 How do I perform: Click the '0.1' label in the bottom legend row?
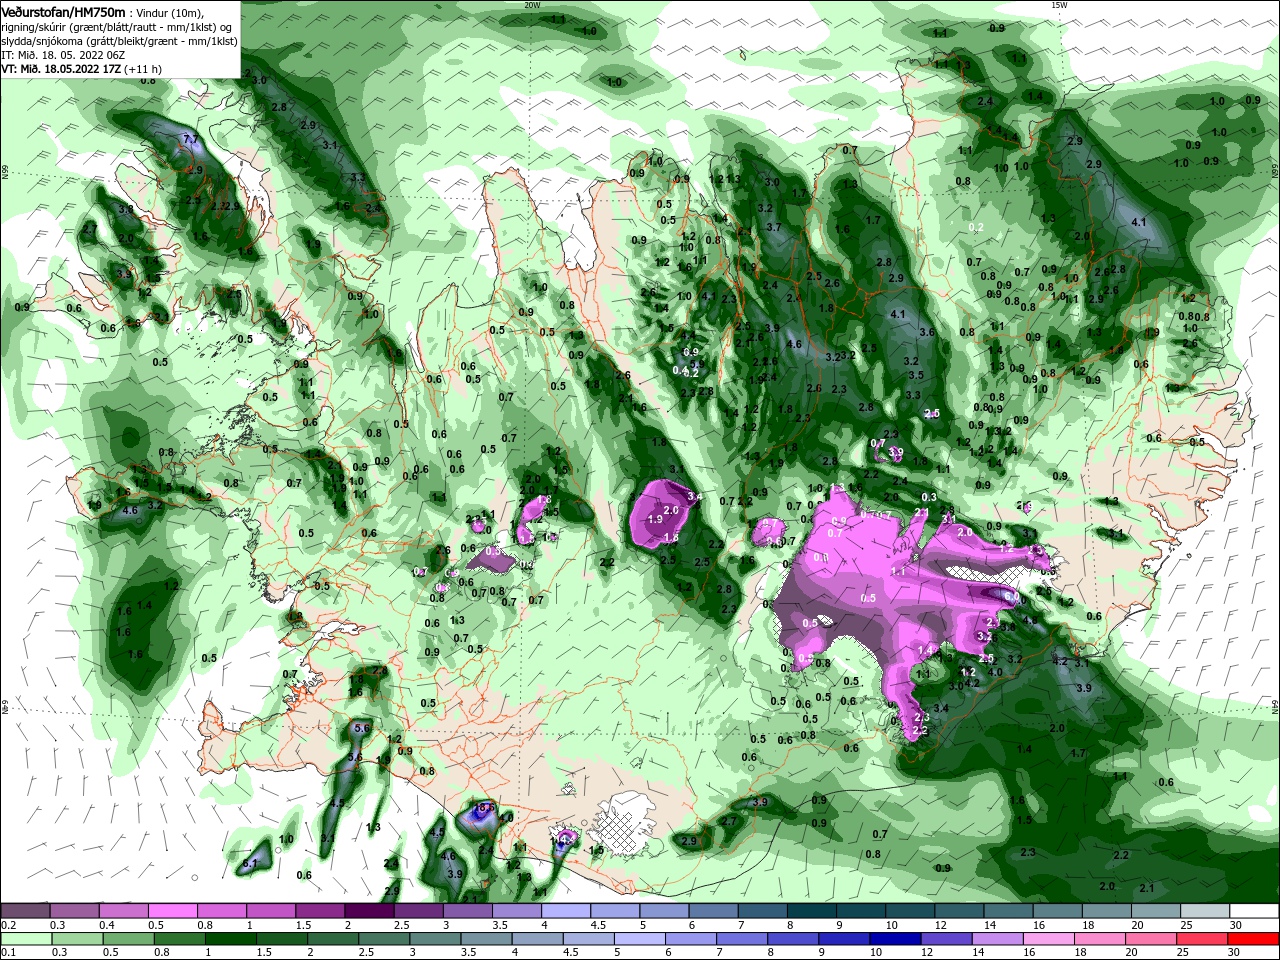pos(8,954)
